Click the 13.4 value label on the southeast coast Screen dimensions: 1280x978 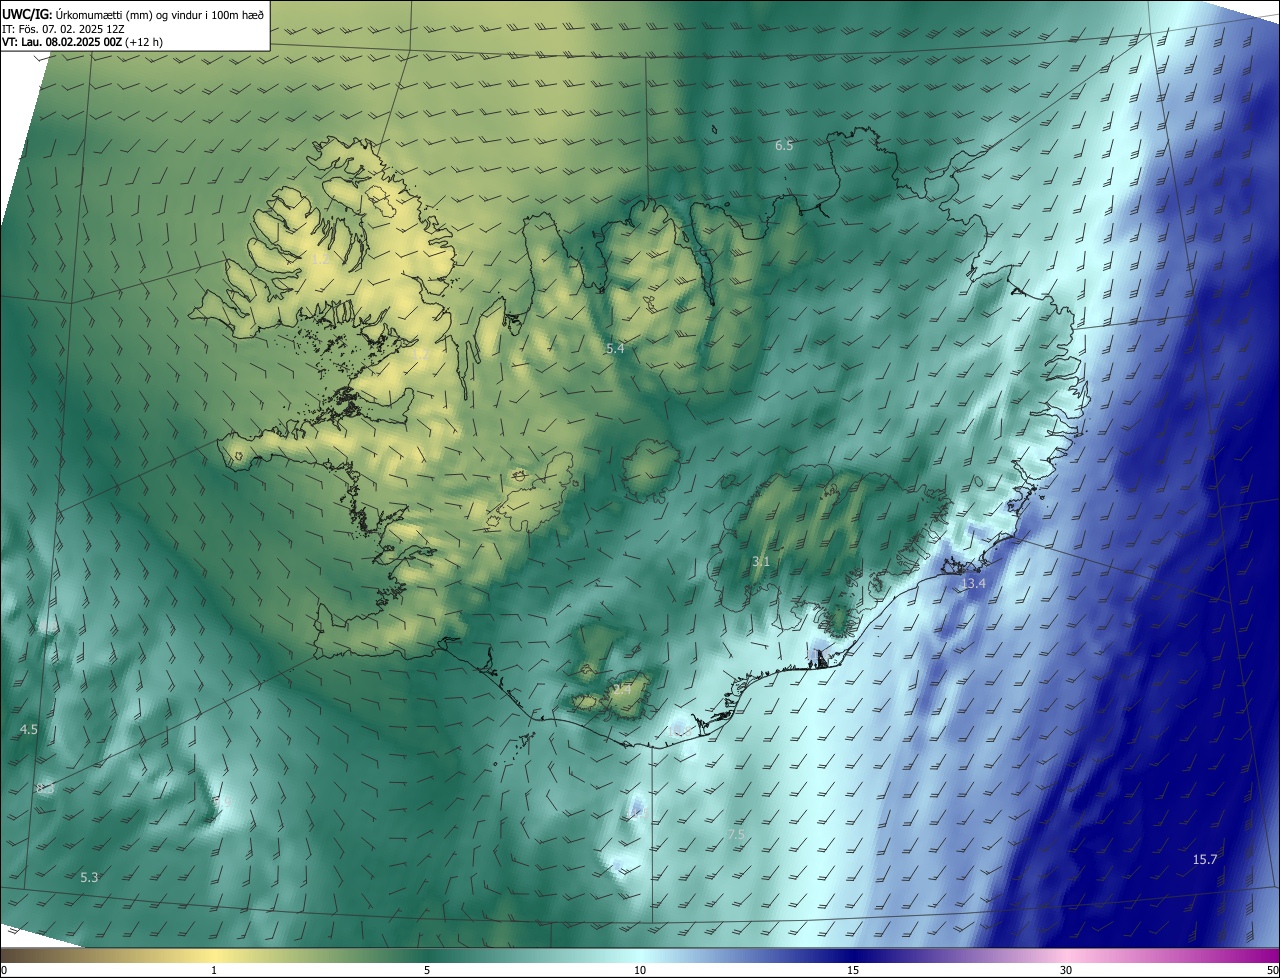(973, 584)
